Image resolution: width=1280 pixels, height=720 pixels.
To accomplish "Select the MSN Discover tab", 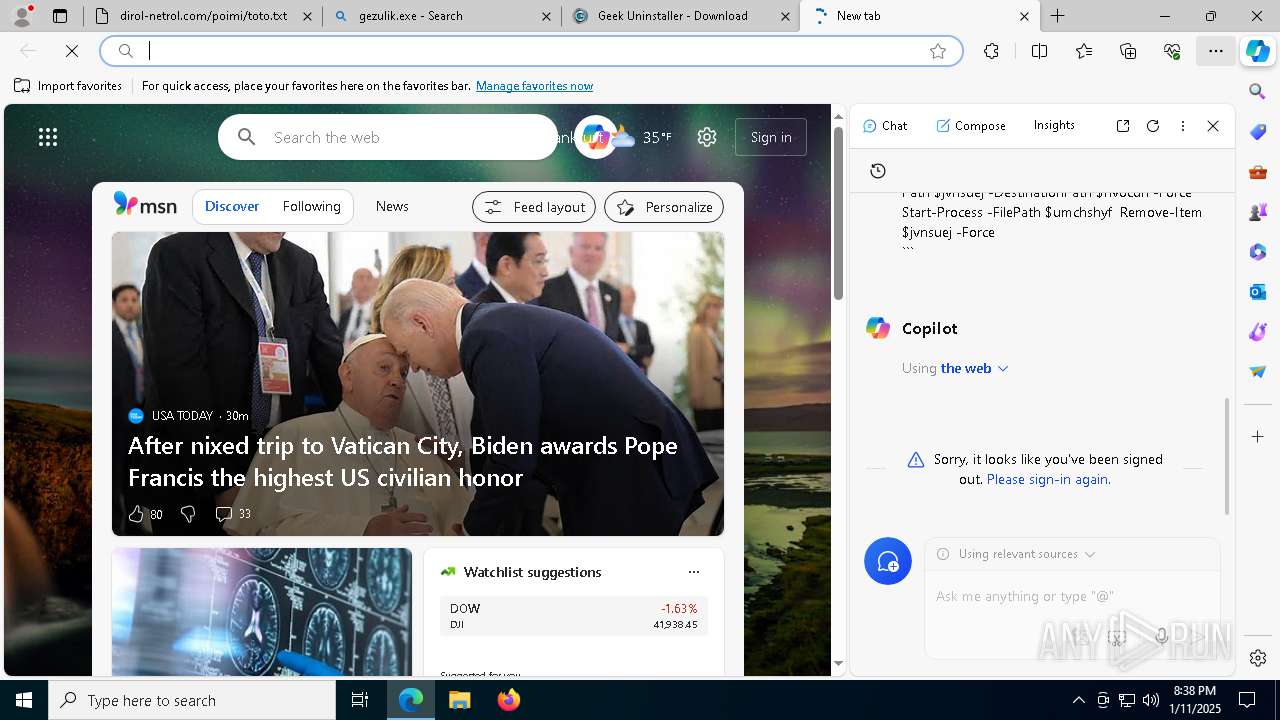I will 232,206.
